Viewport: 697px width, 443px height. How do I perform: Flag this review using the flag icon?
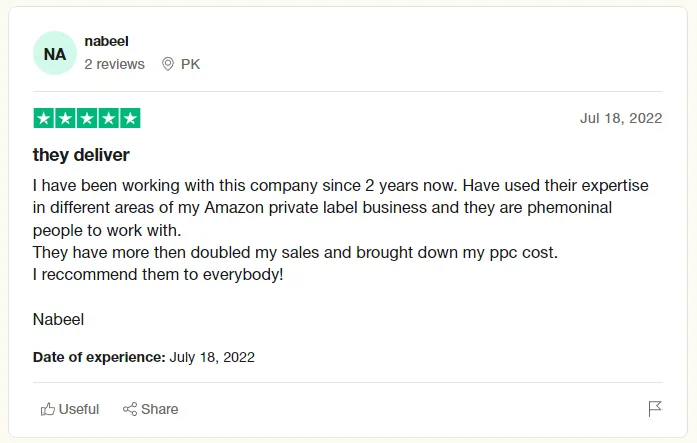click(x=655, y=409)
